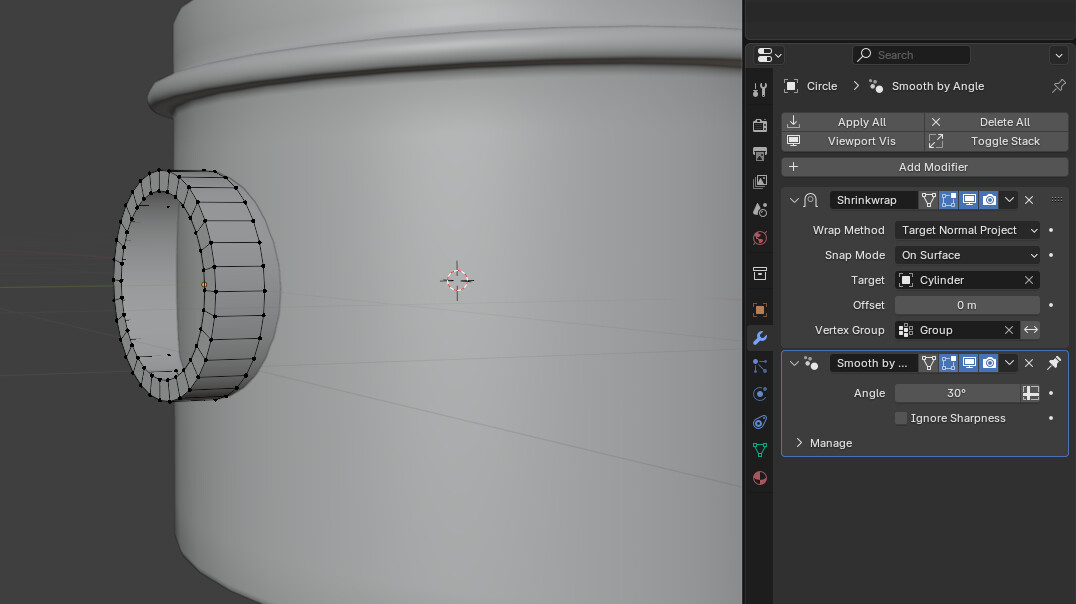Open the properties options dropdown arrow
This screenshot has width=1076, height=604.
1059,55
